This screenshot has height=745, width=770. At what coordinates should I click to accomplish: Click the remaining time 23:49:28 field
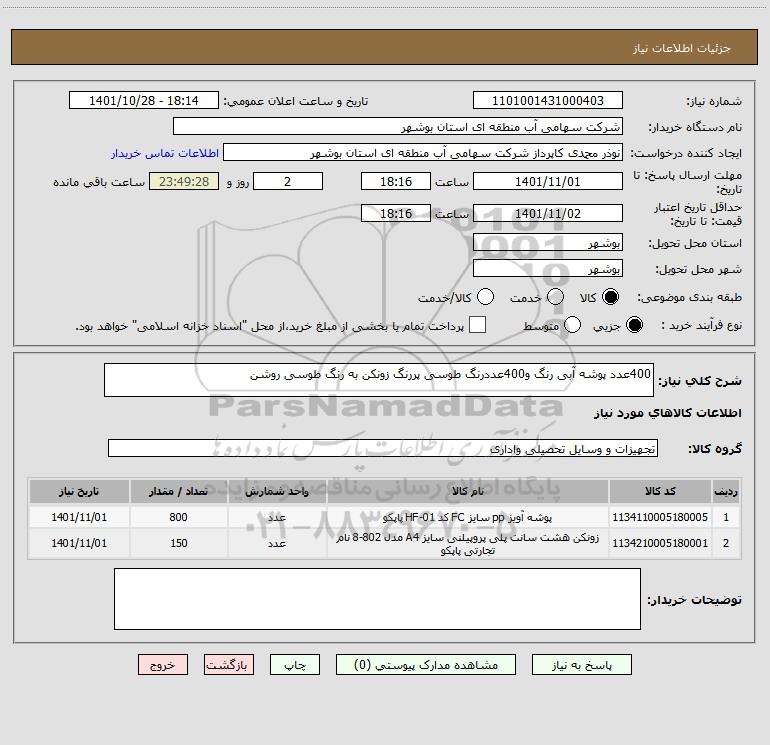[184, 181]
